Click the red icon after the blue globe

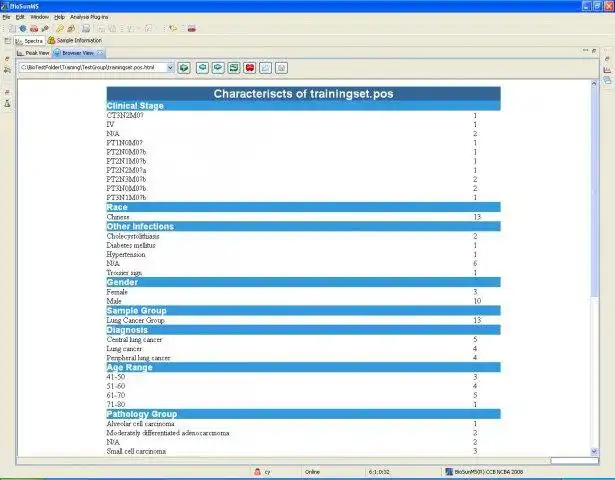coord(34,28)
